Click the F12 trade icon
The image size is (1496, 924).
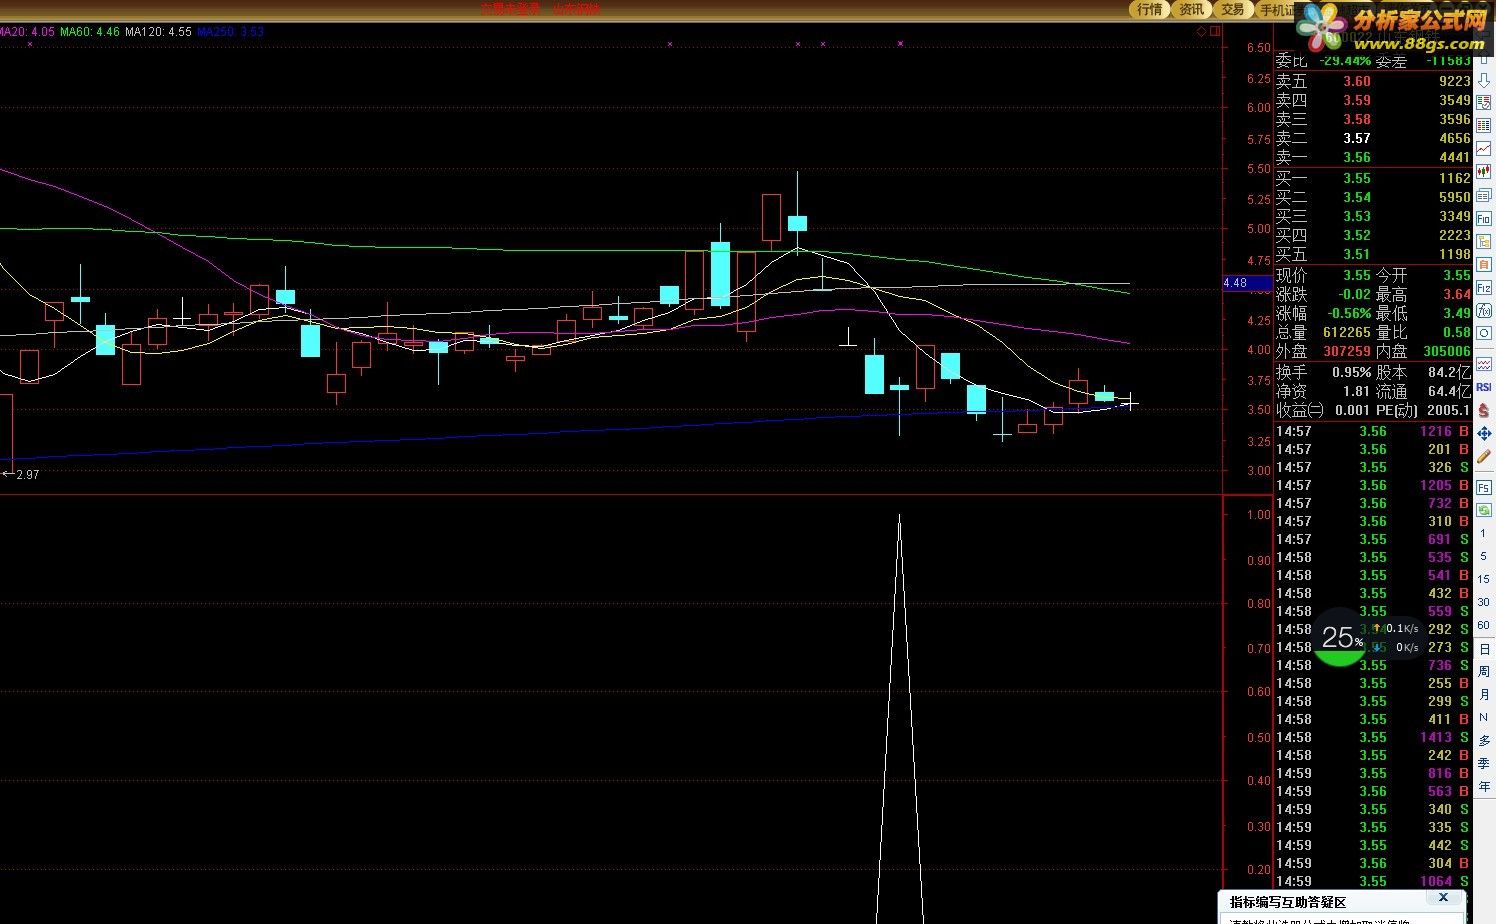1484,287
